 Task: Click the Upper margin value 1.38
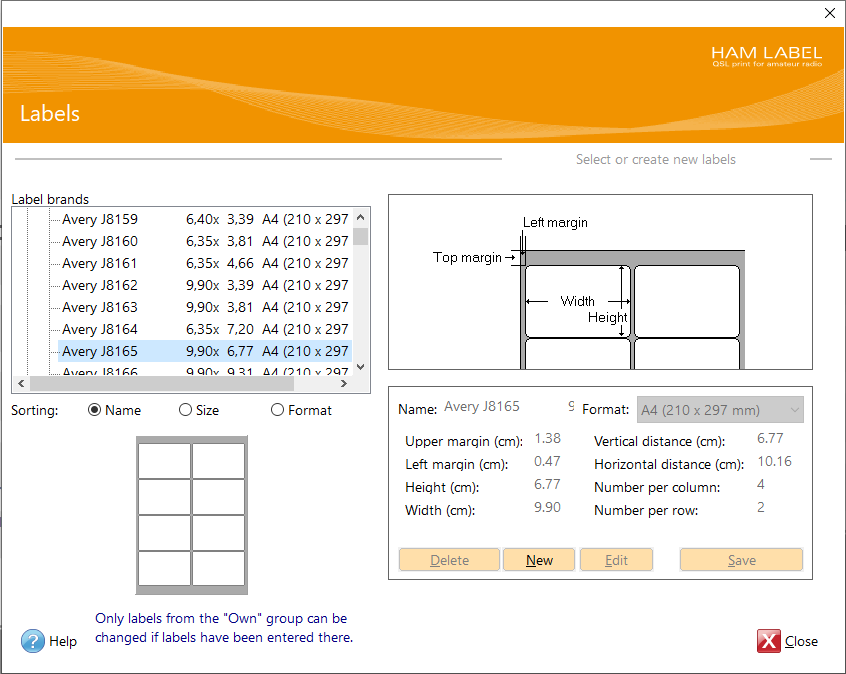pyautogui.click(x=548, y=438)
